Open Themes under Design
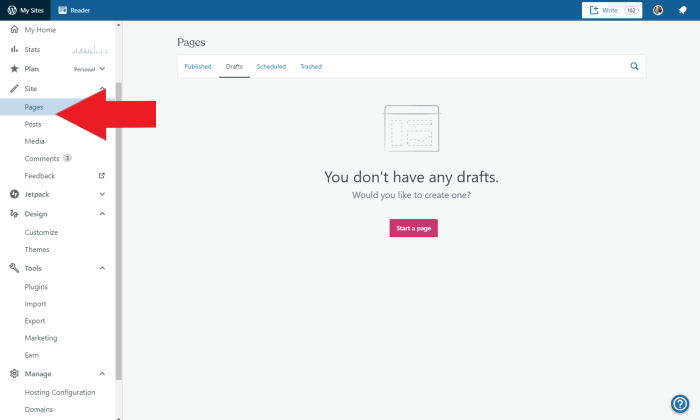 (x=37, y=250)
